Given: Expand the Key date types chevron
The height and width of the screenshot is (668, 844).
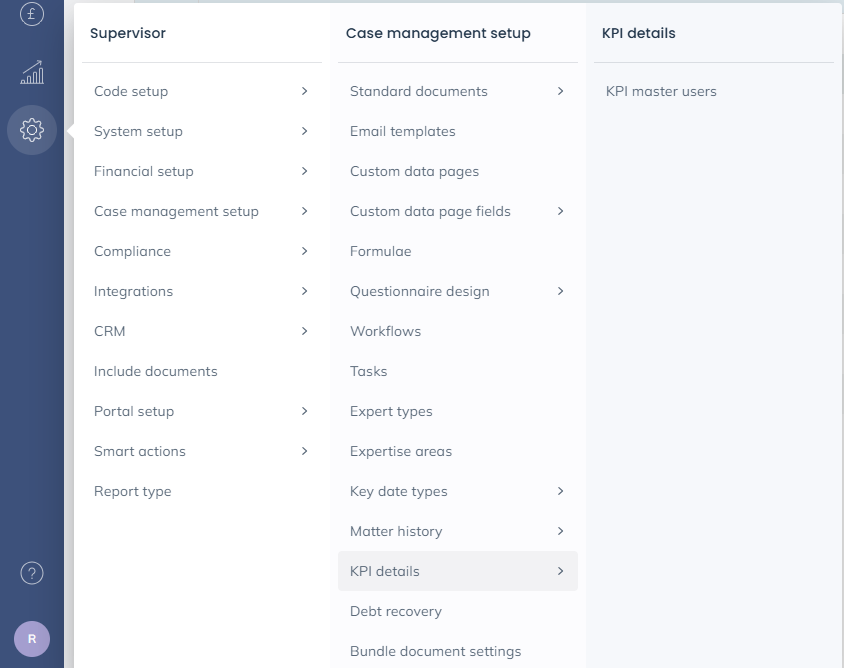Looking at the screenshot, I should (x=560, y=491).
